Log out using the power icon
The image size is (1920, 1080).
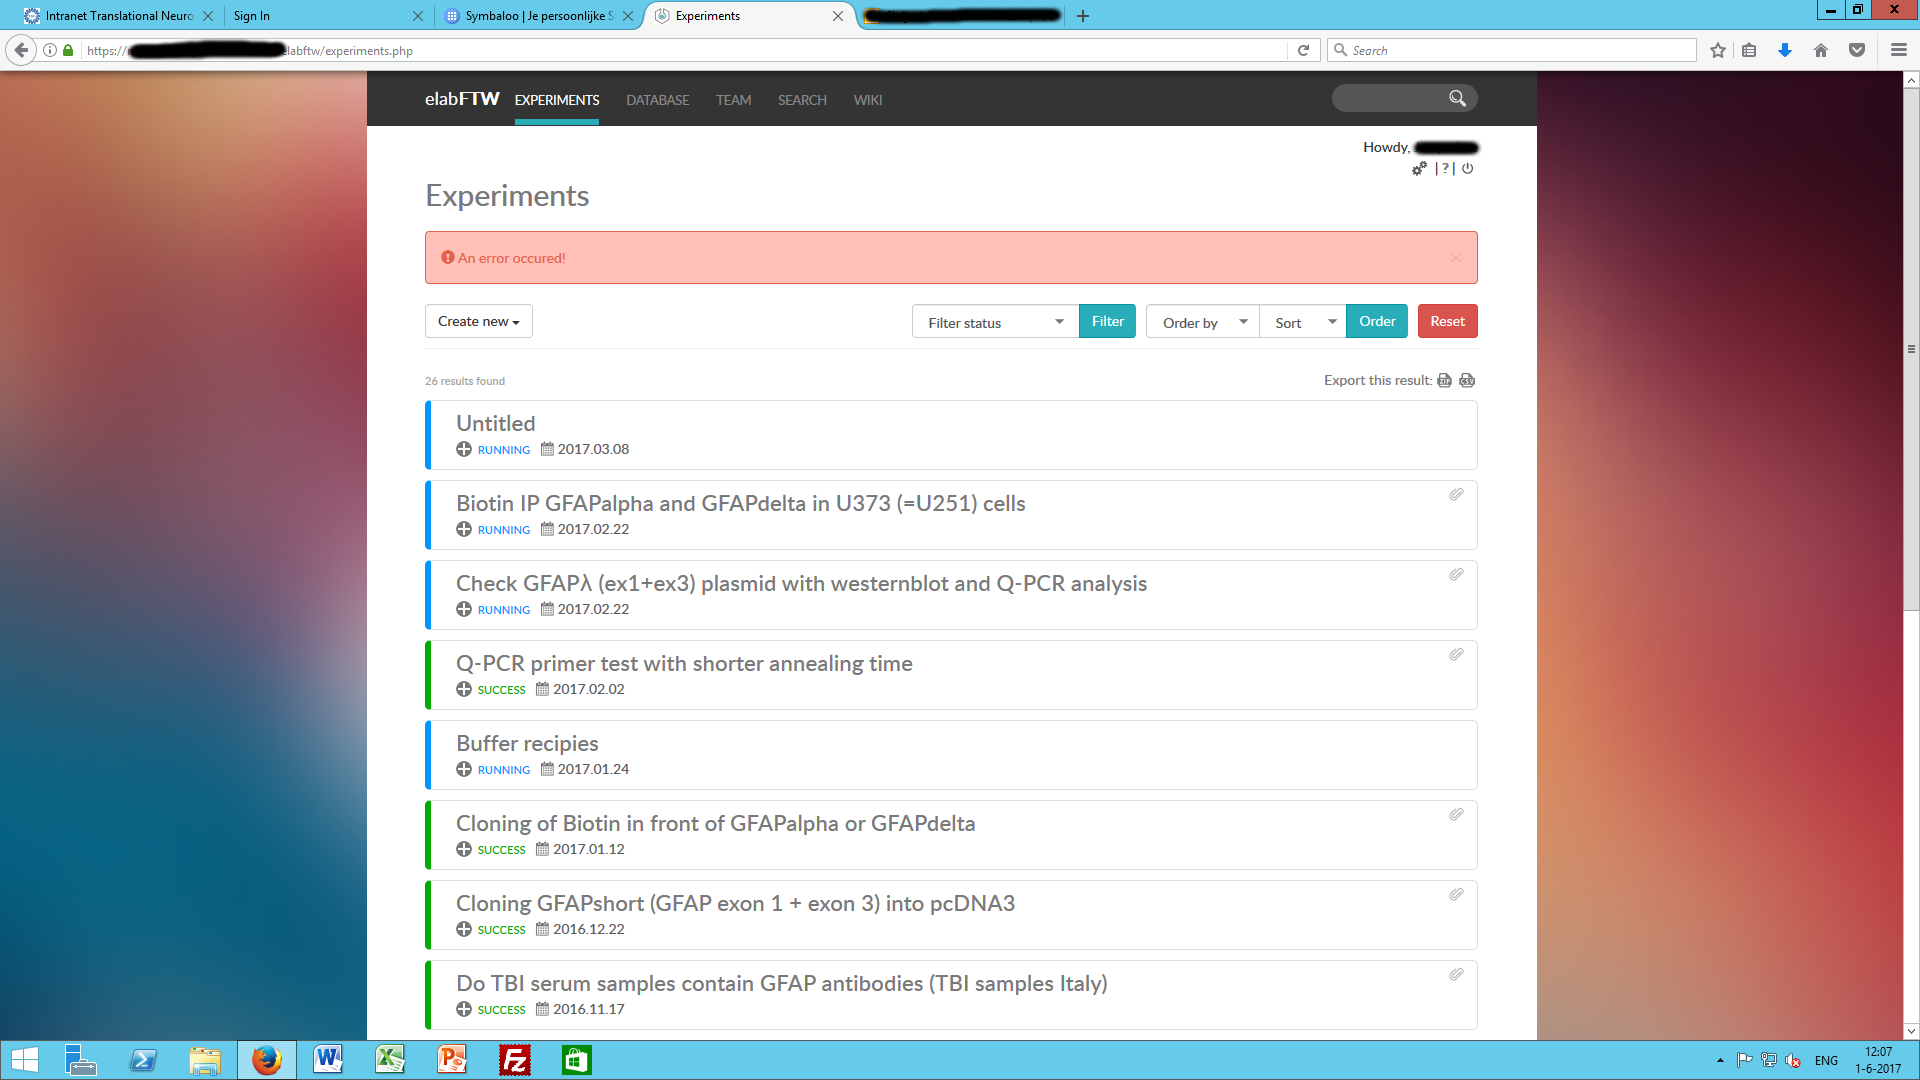click(1466, 168)
